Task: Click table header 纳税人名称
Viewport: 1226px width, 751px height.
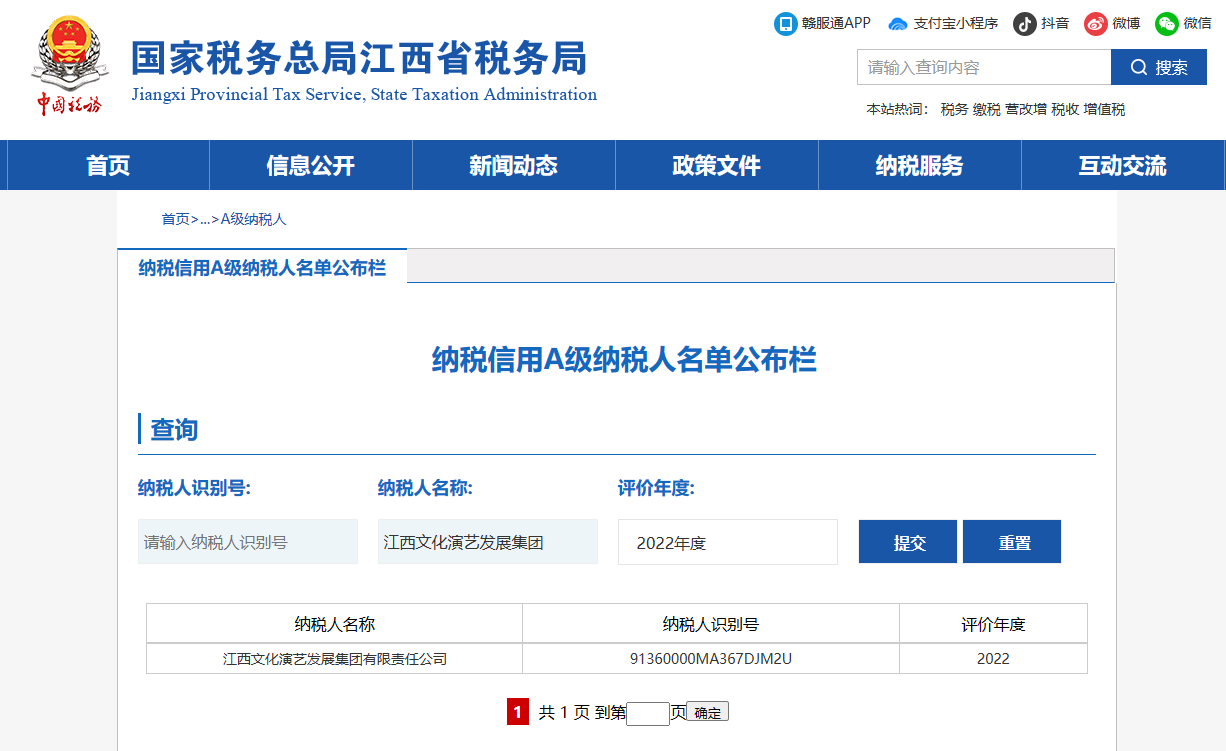Action: point(335,624)
